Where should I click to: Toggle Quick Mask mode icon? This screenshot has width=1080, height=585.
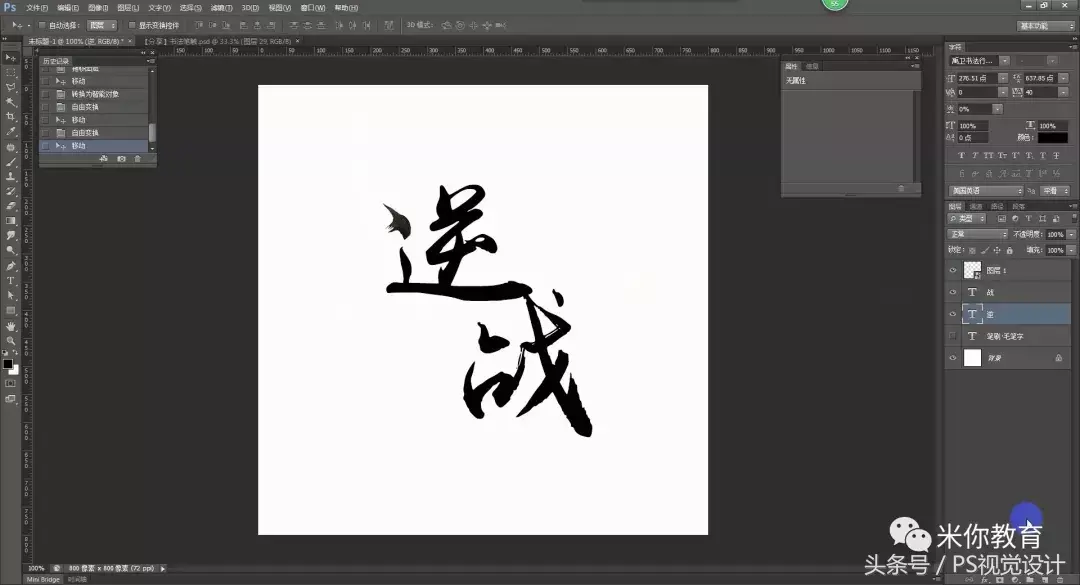pos(10,384)
